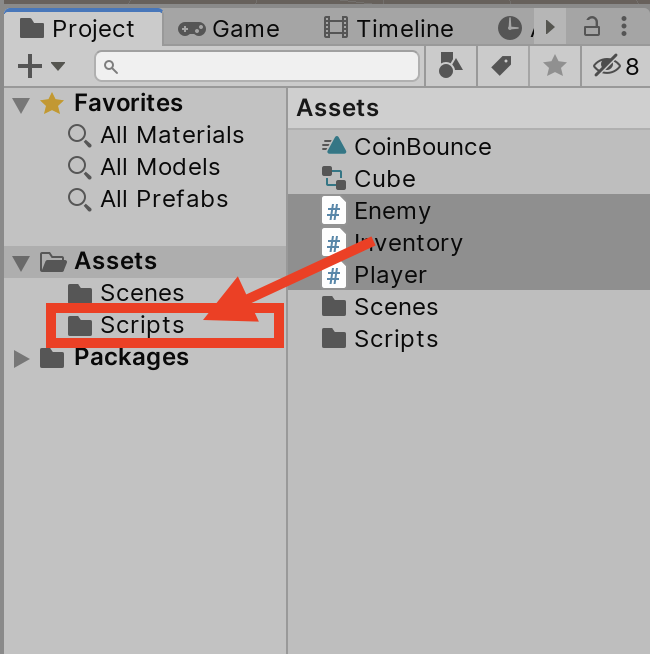The image size is (650, 654).
Task: Expand the Packages folder
Action: tap(20, 358)
